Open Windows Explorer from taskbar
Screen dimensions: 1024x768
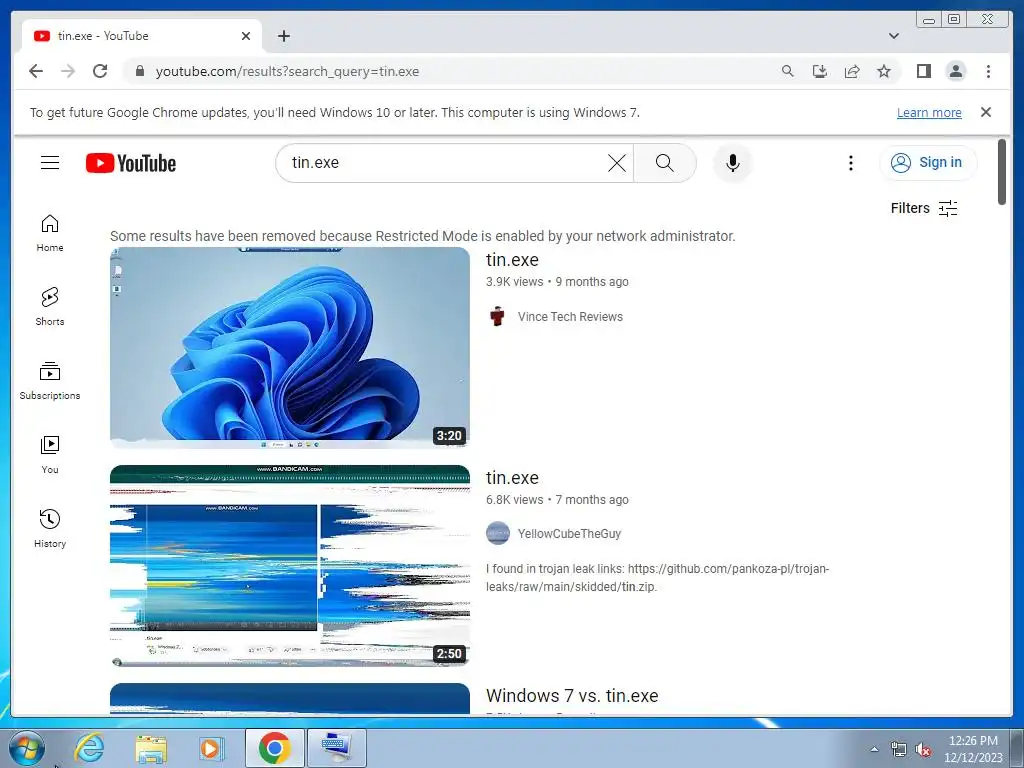coord(150,748)
